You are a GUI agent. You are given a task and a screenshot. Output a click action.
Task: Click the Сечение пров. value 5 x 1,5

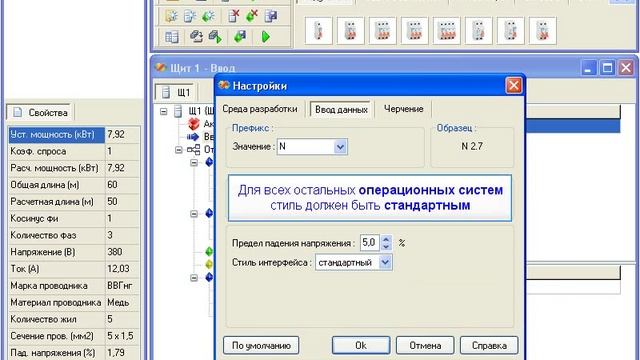(x=120, y=336)
